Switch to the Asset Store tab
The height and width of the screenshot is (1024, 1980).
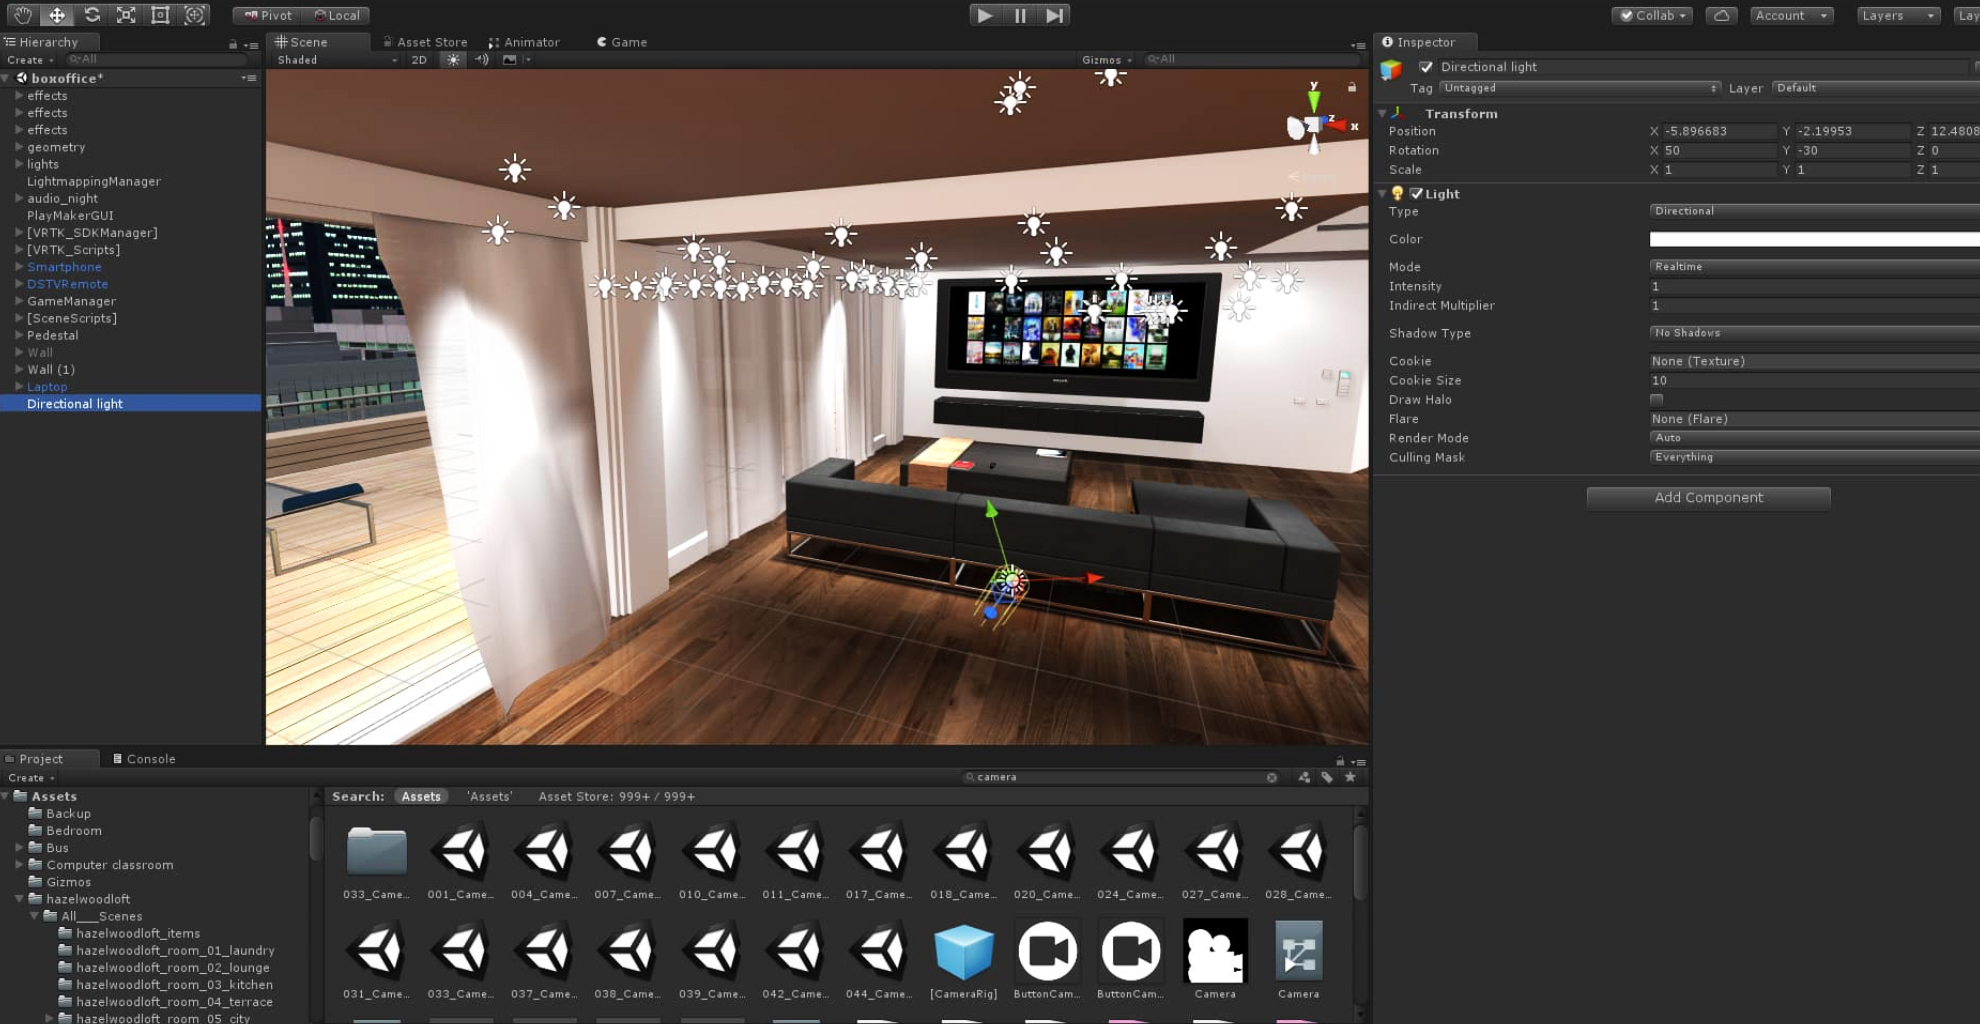tap(425, 42)
